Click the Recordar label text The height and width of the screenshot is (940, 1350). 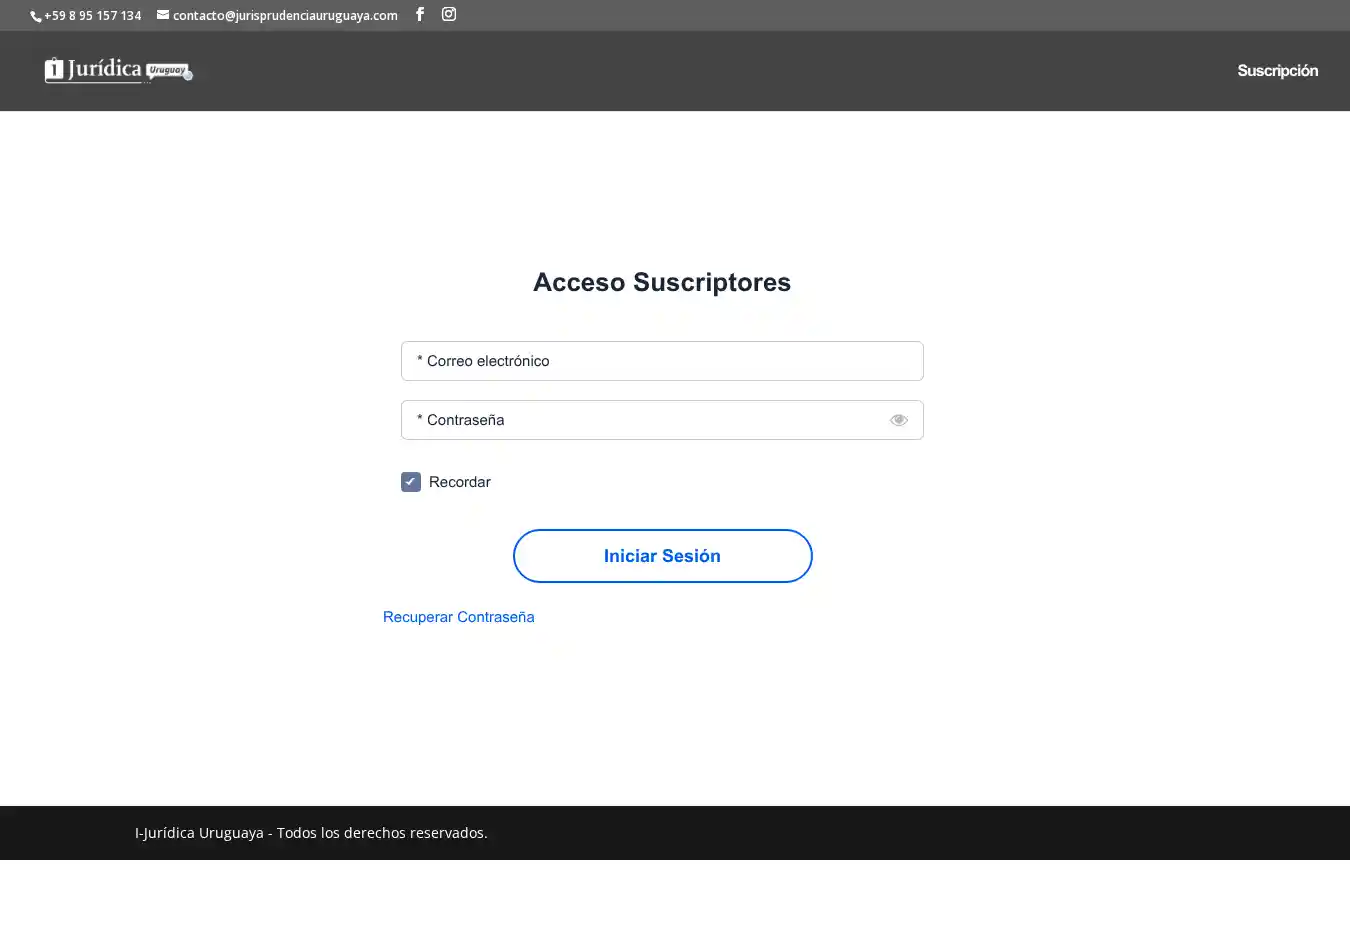459,482
